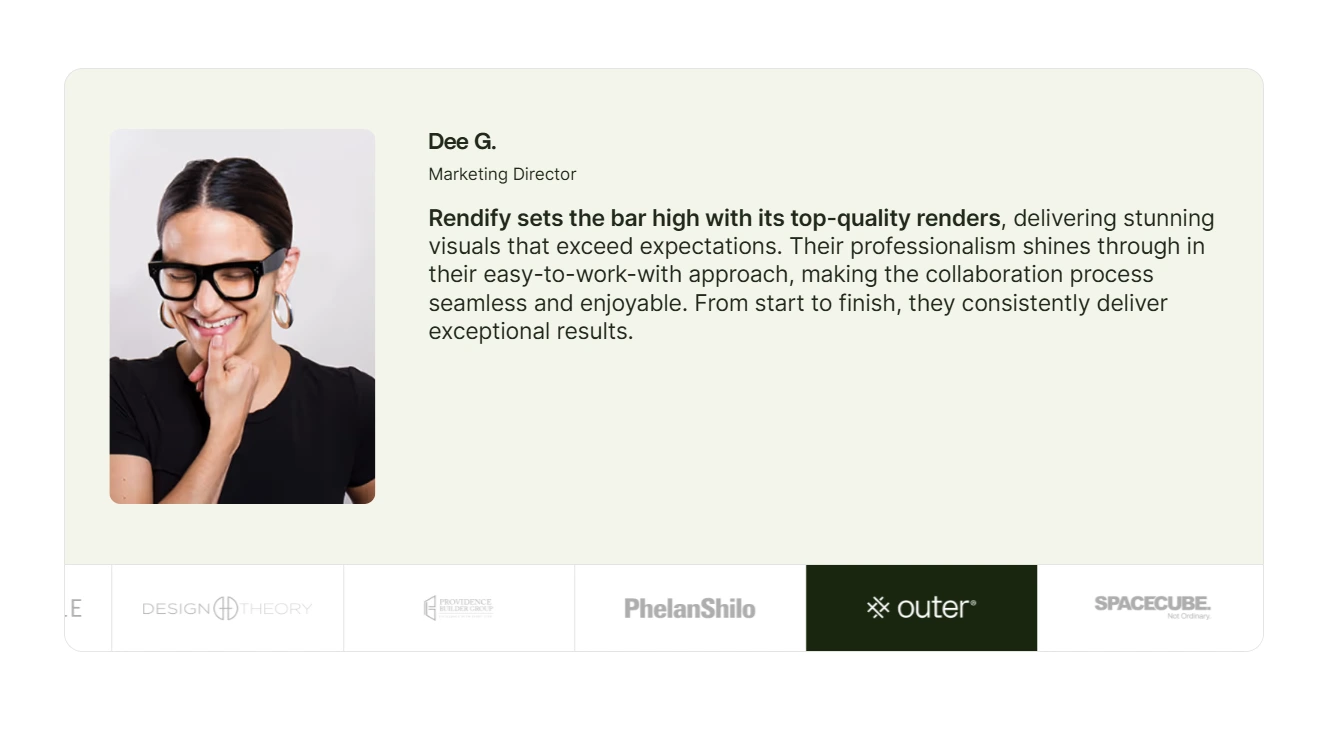Click the word DESIGN in Design Theory logo
This screenshot has height=730, width=1343.
(176, 608)
